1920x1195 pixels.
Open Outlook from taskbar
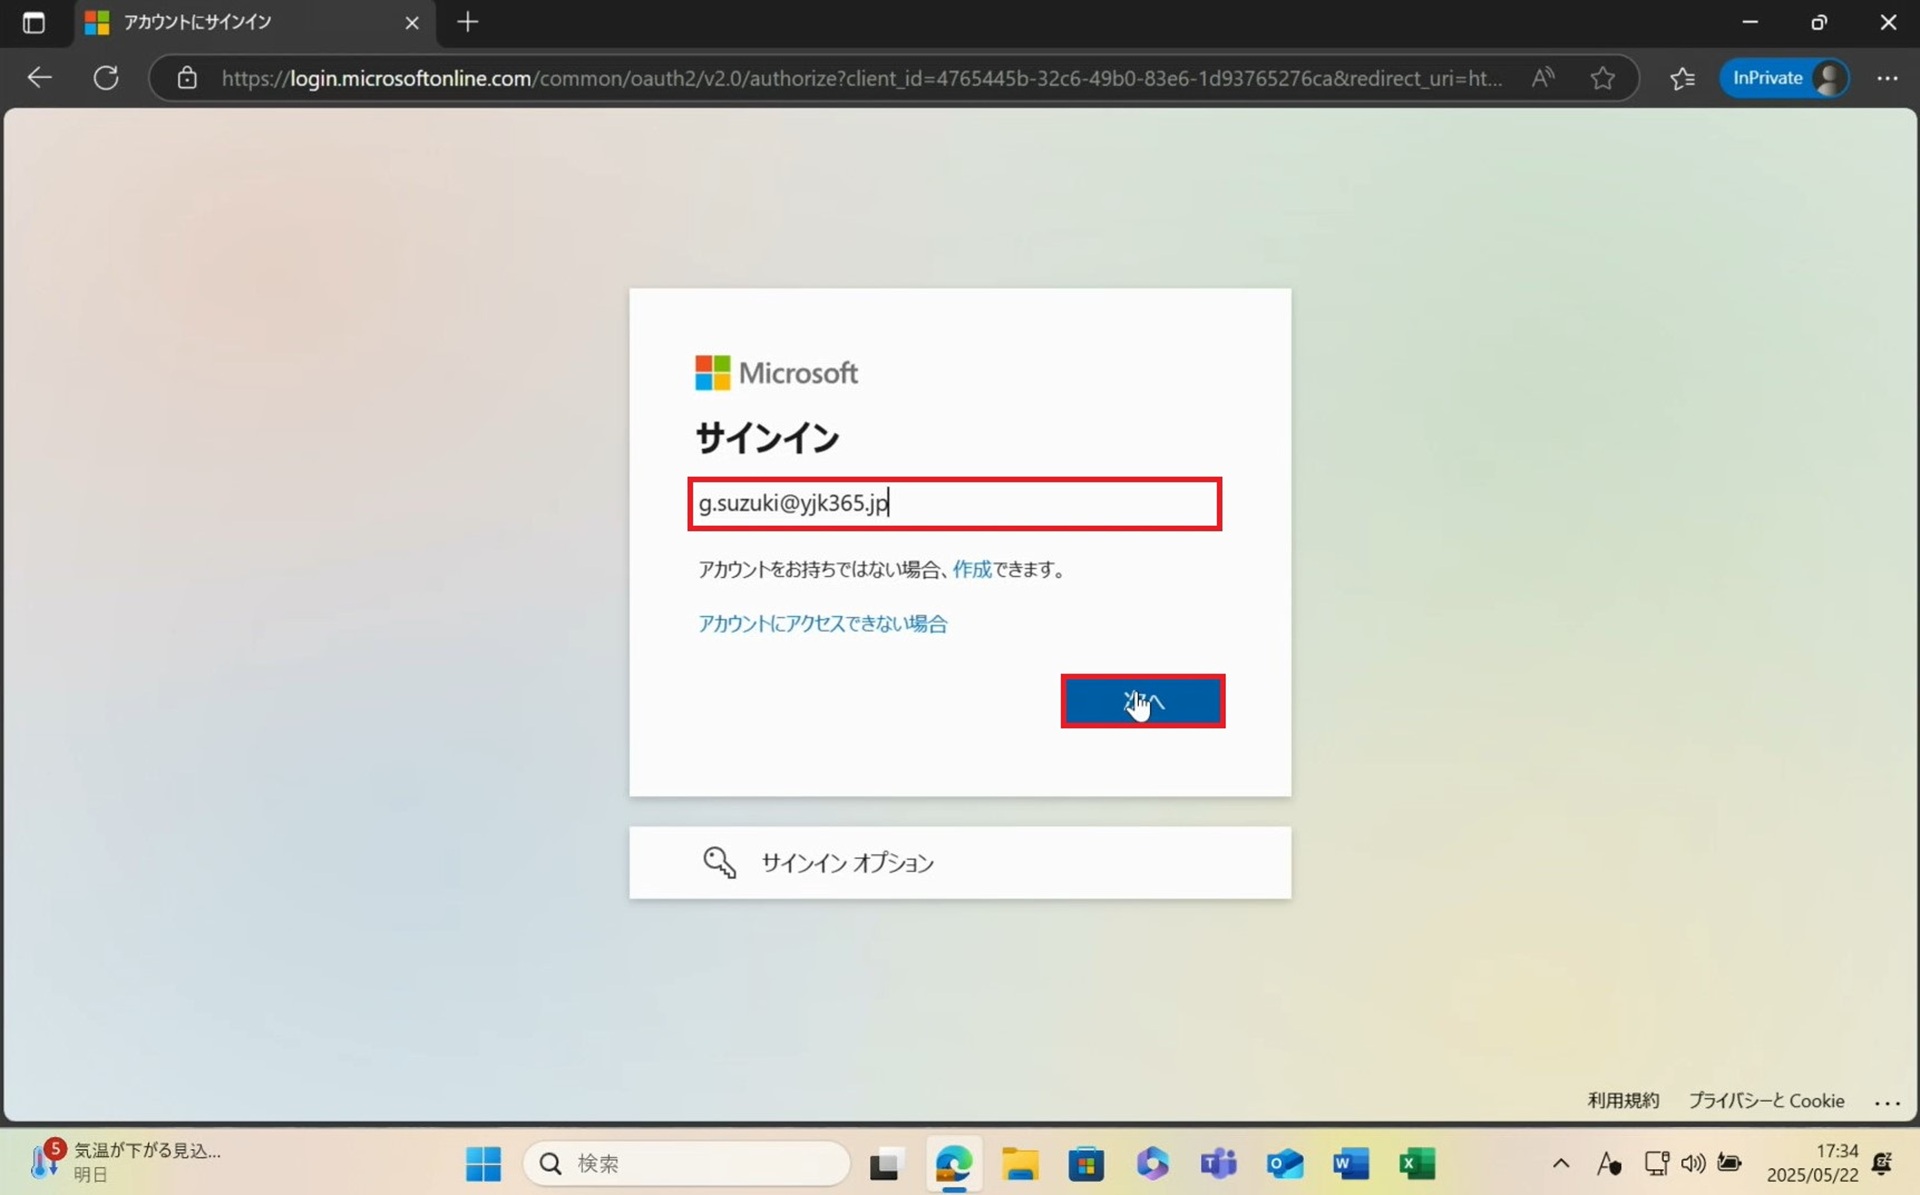click(1285, 1163)
